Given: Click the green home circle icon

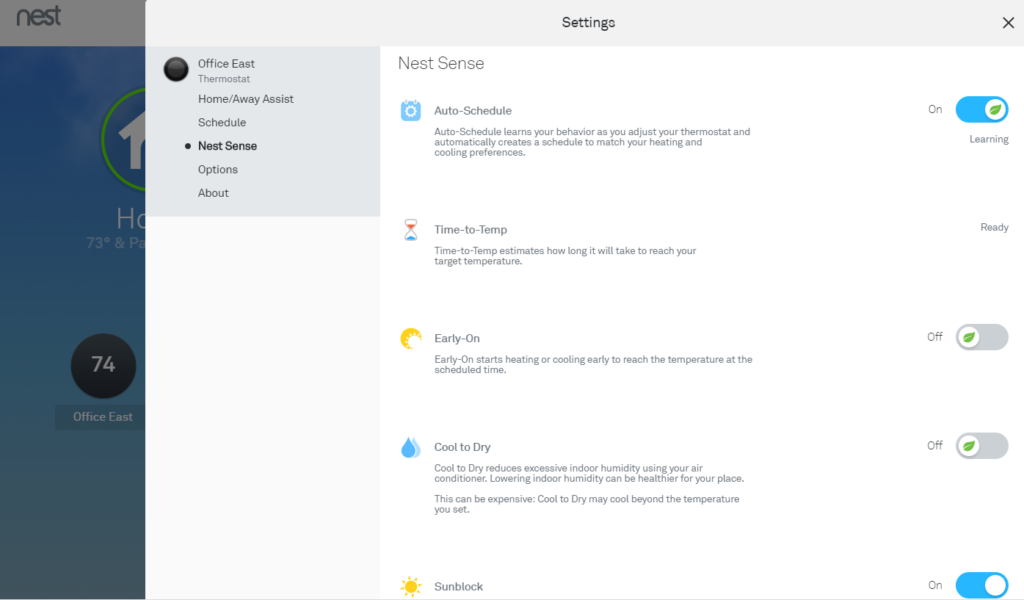Looking at the screenshot, I should (x=124, y=139).
